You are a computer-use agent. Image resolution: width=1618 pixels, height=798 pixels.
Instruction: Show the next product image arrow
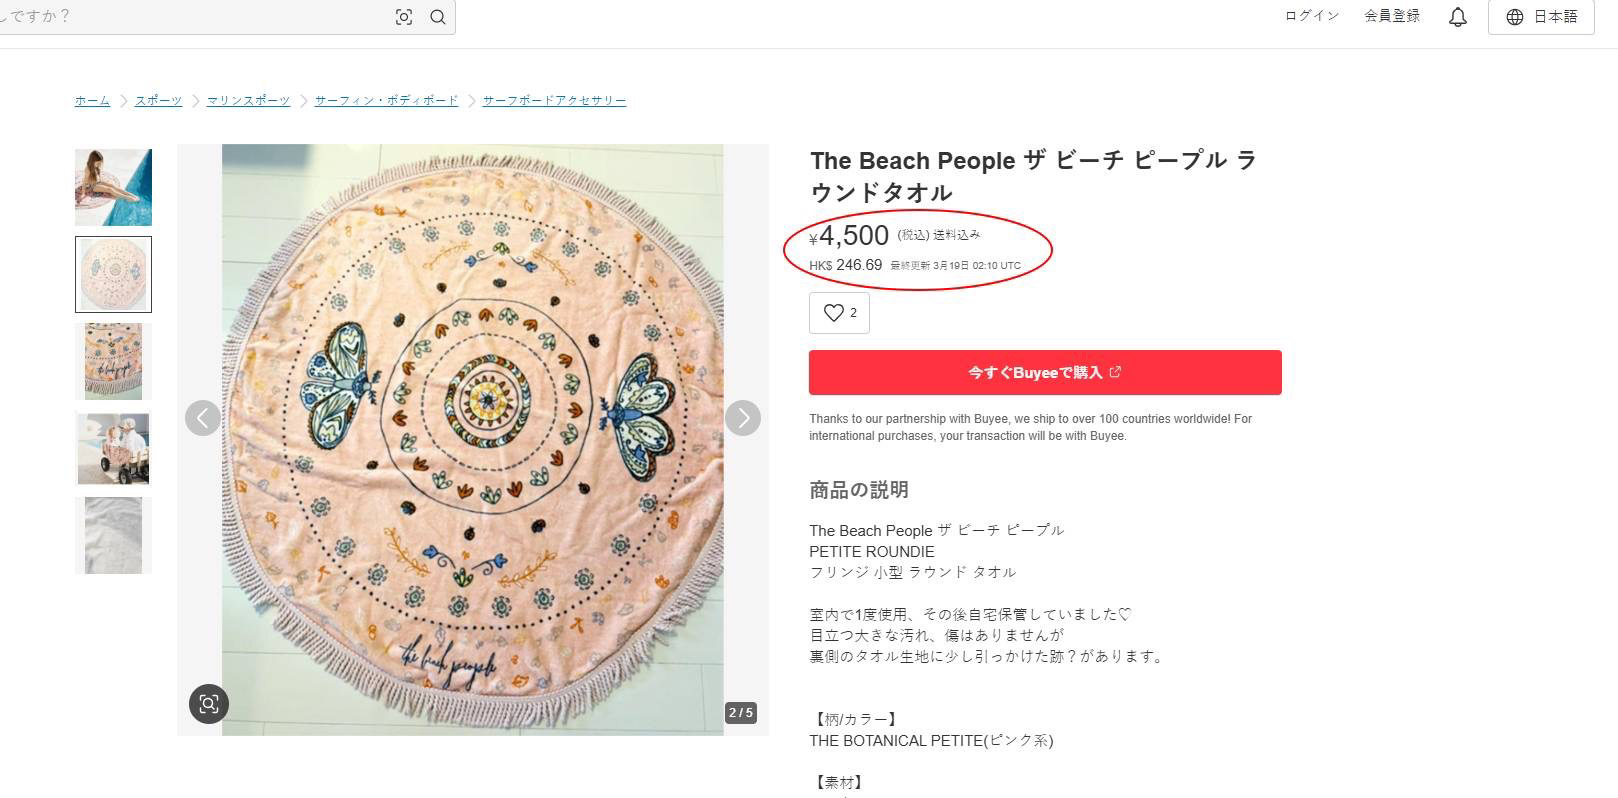click(x=743, y=418)
